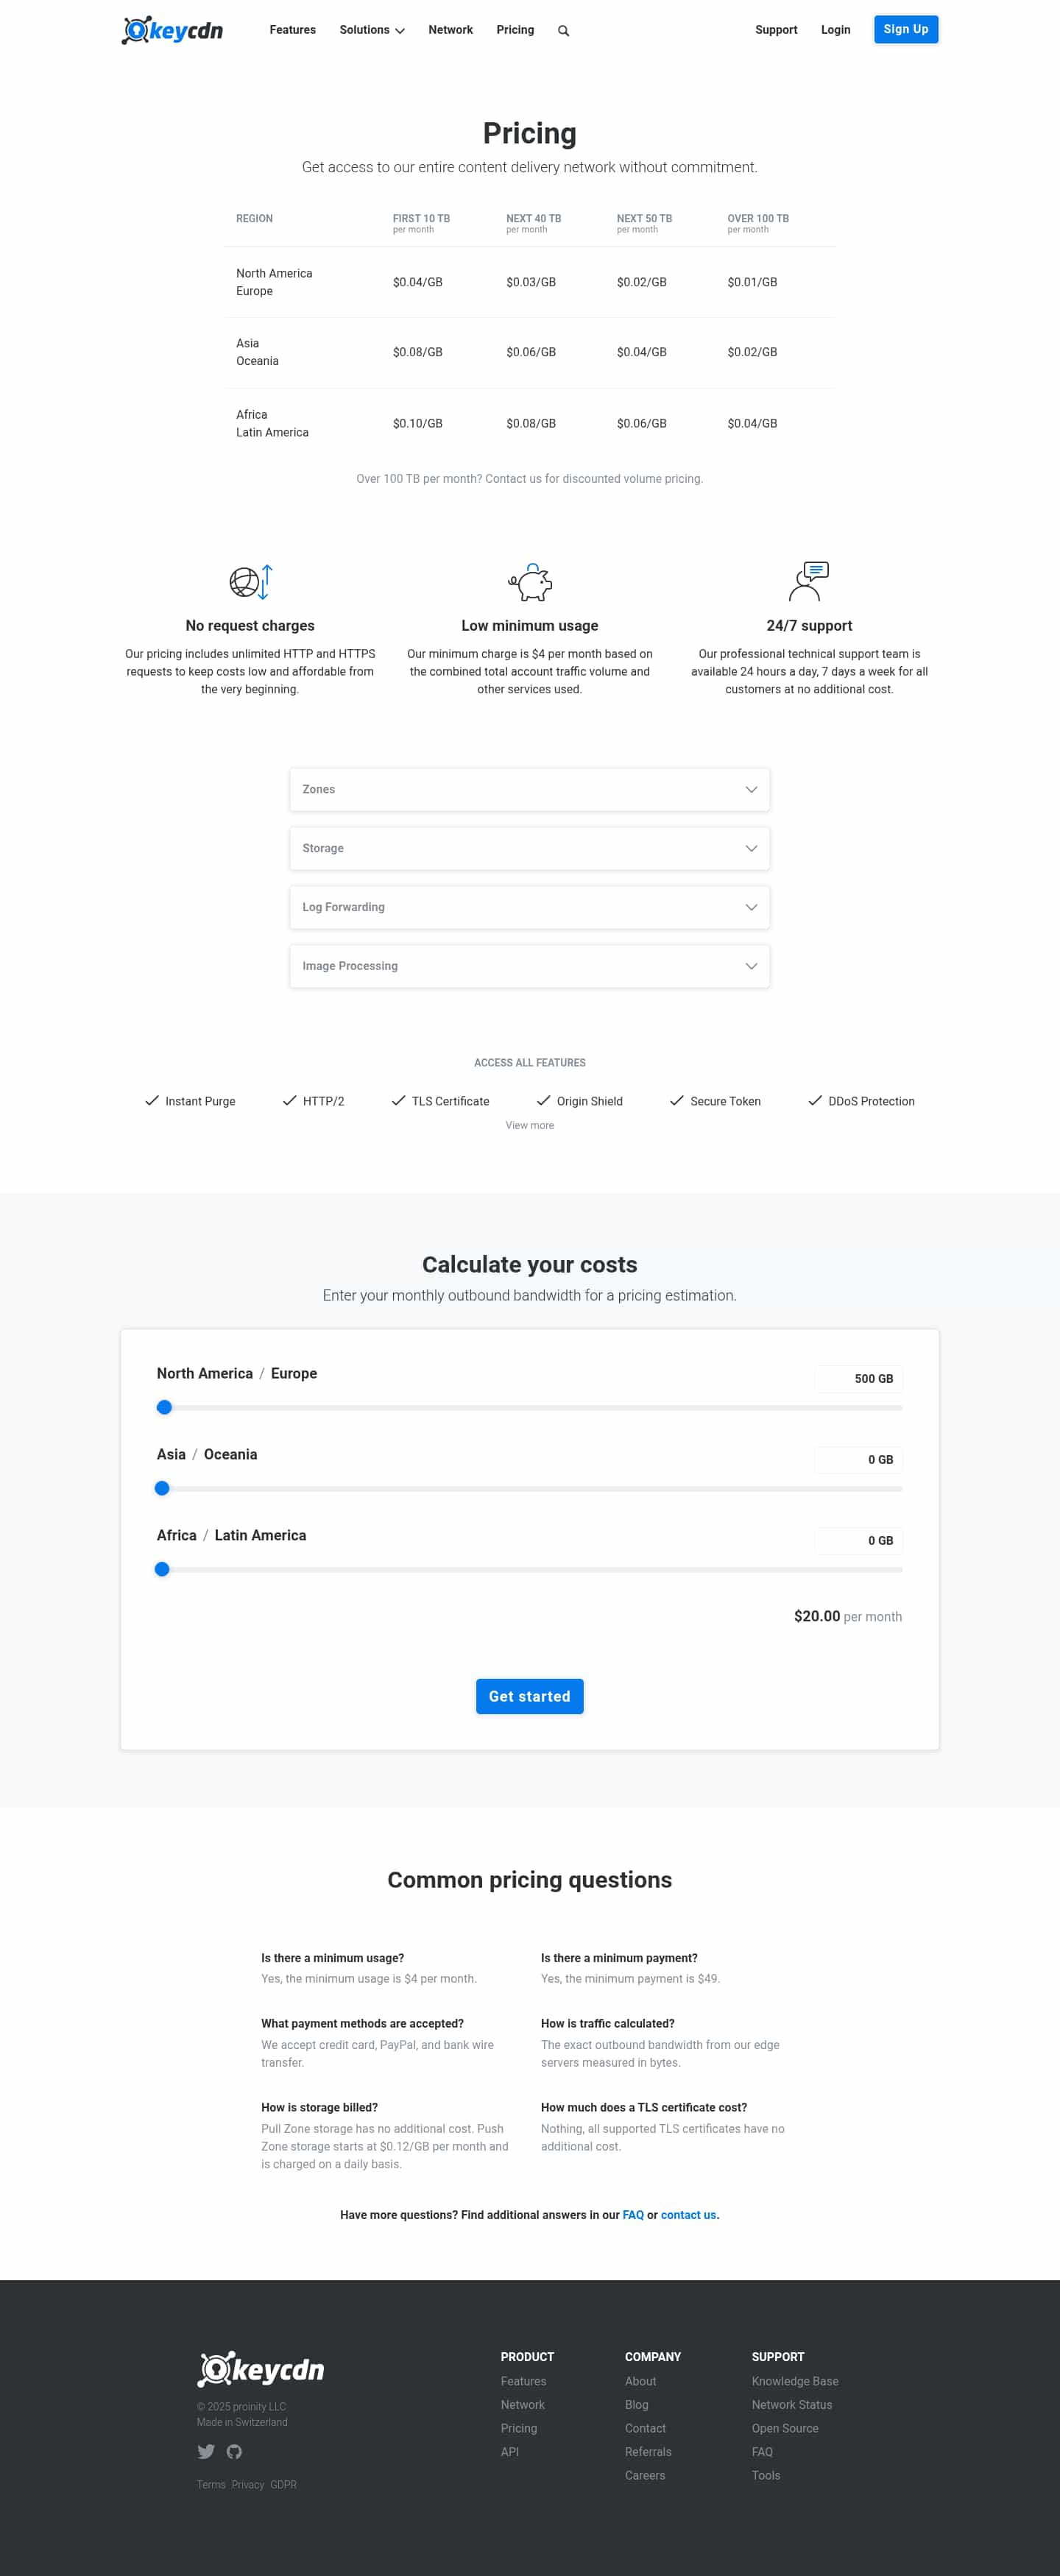This screenshot has width=1060, height=2576.
Task: Open the search icon in the navbar
Action: coord(563,30)
